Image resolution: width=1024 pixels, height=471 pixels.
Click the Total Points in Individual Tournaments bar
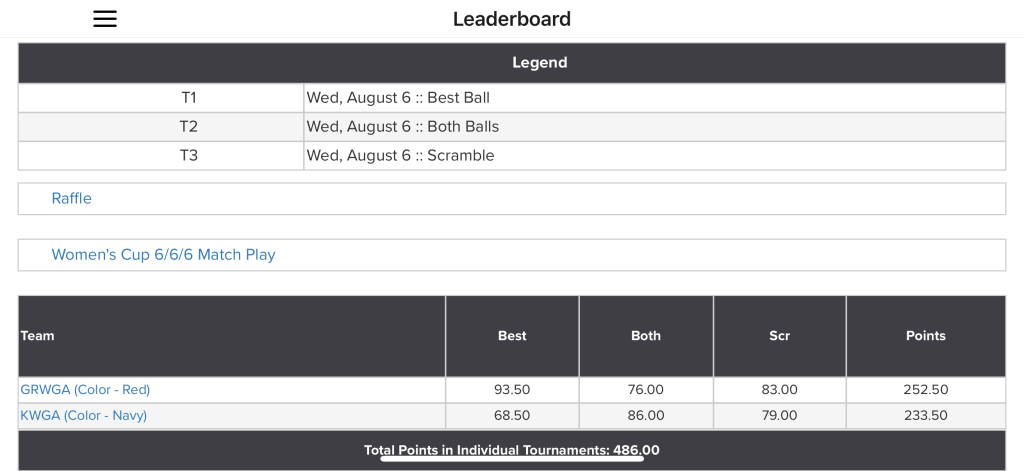click(511, 450)
